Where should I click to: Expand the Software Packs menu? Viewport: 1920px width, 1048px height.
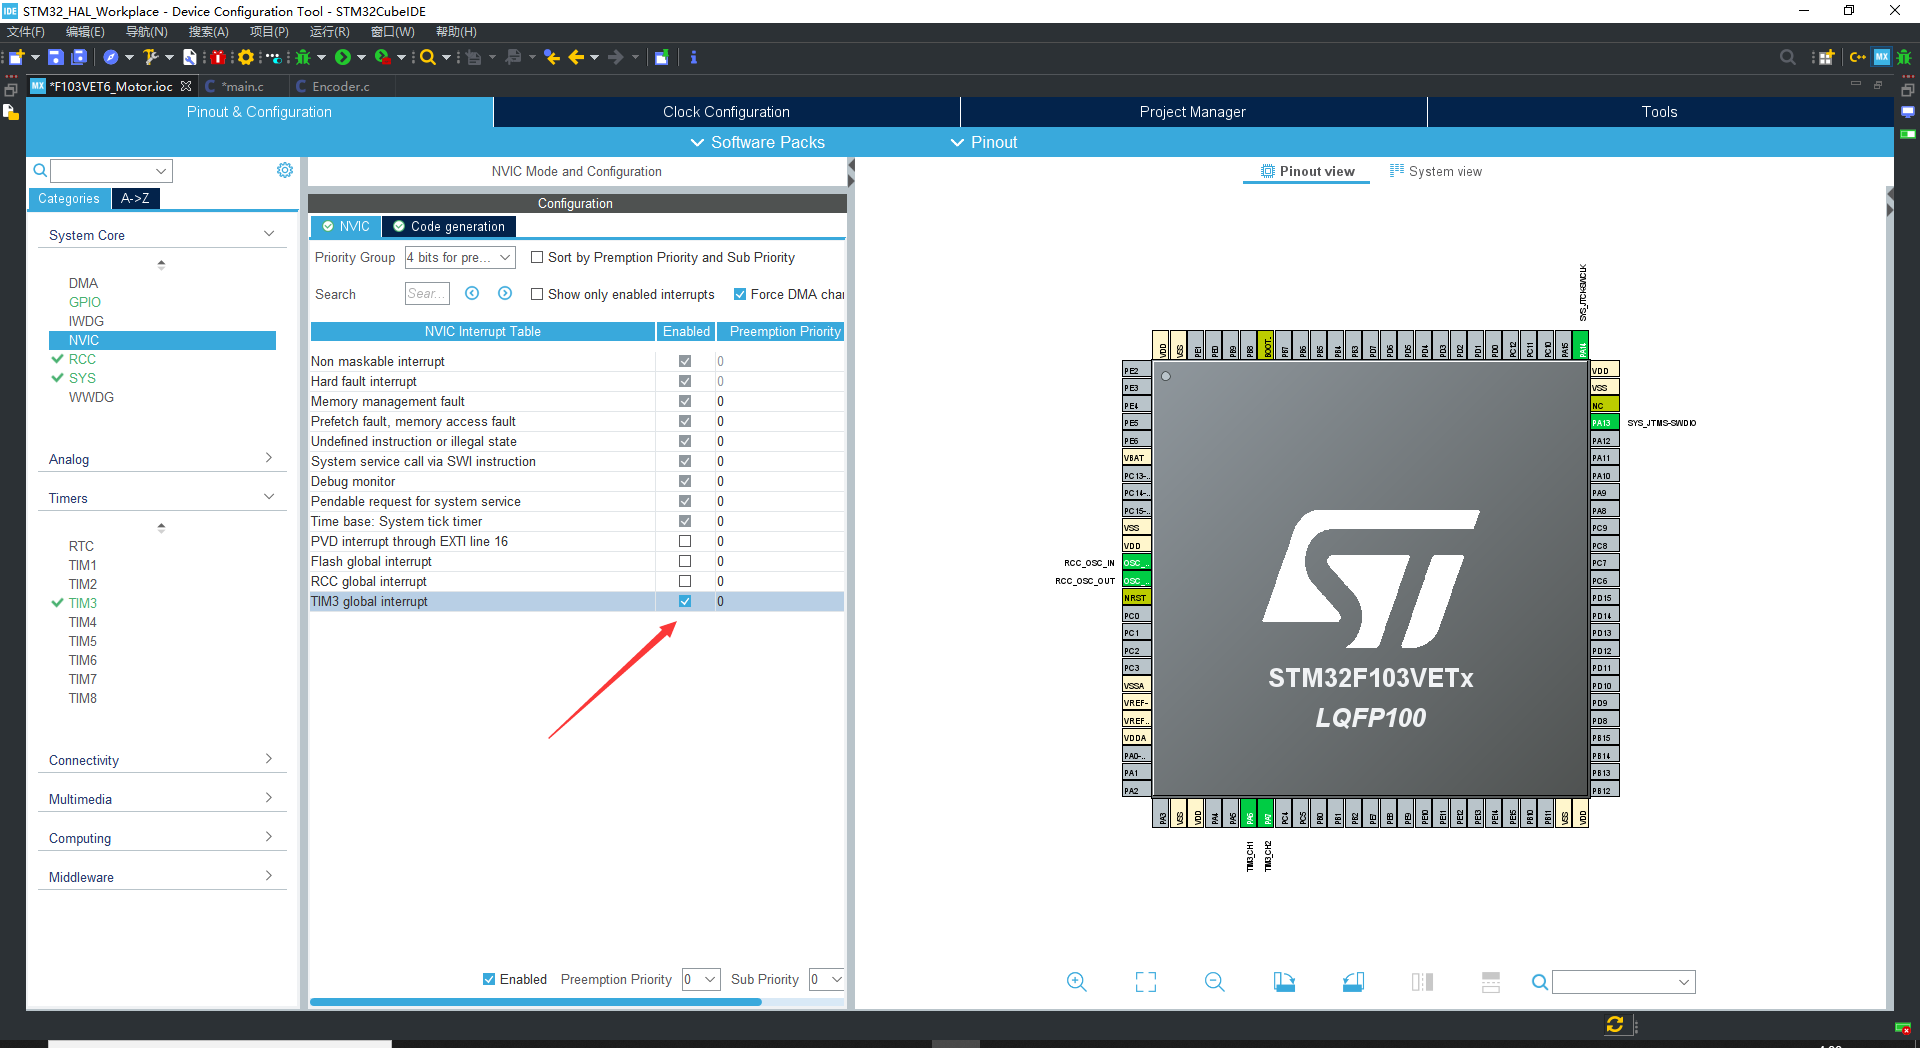(758, 142)
